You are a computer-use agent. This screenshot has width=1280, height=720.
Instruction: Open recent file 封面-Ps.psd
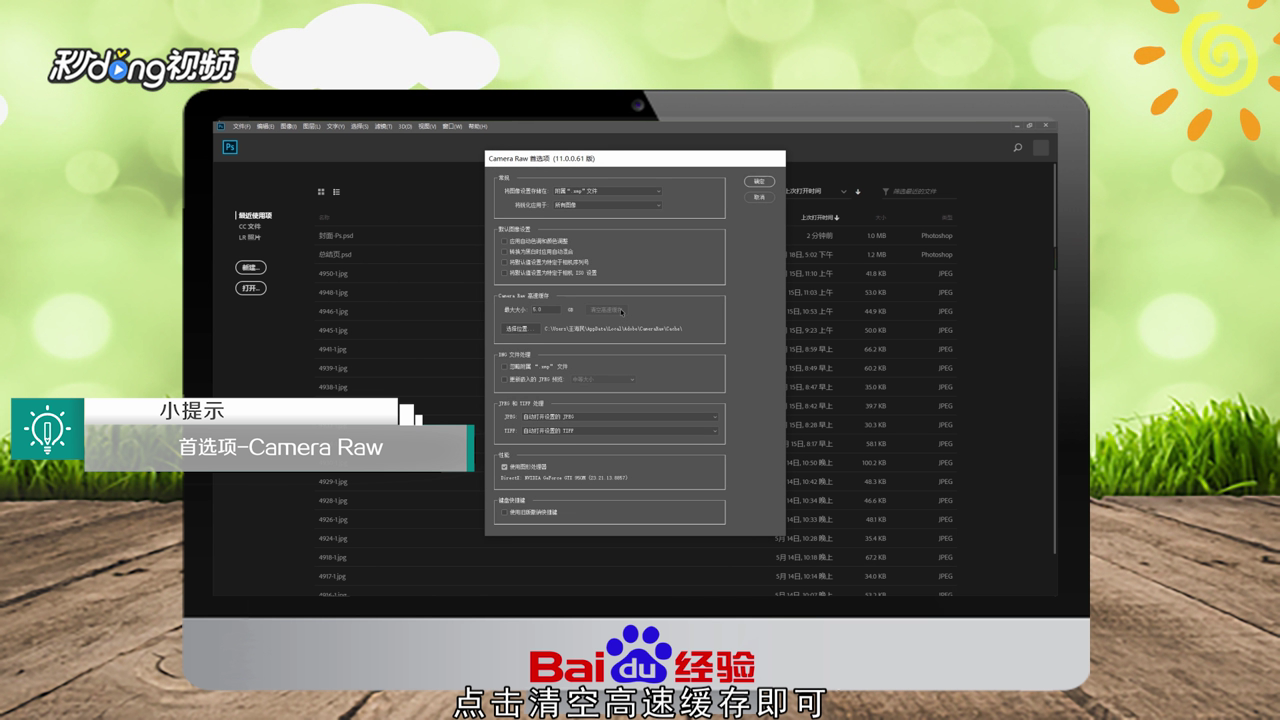click(336, 236)
